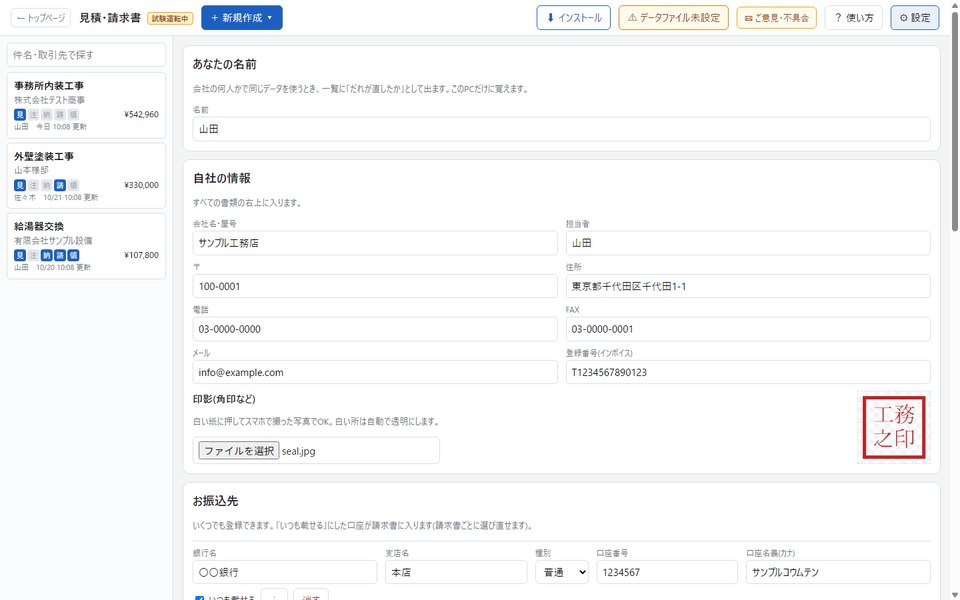Click the 納 badge on 事務所内装工事 card
The width and height of the screenshot is (960, 600).
(47, 114)
